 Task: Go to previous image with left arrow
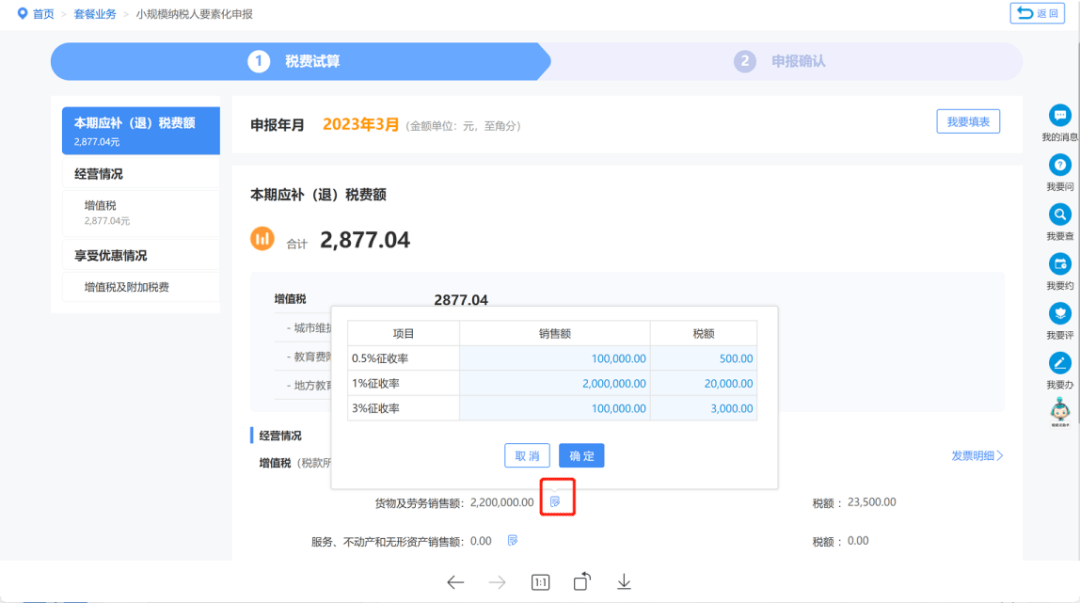tap(455, 583)
